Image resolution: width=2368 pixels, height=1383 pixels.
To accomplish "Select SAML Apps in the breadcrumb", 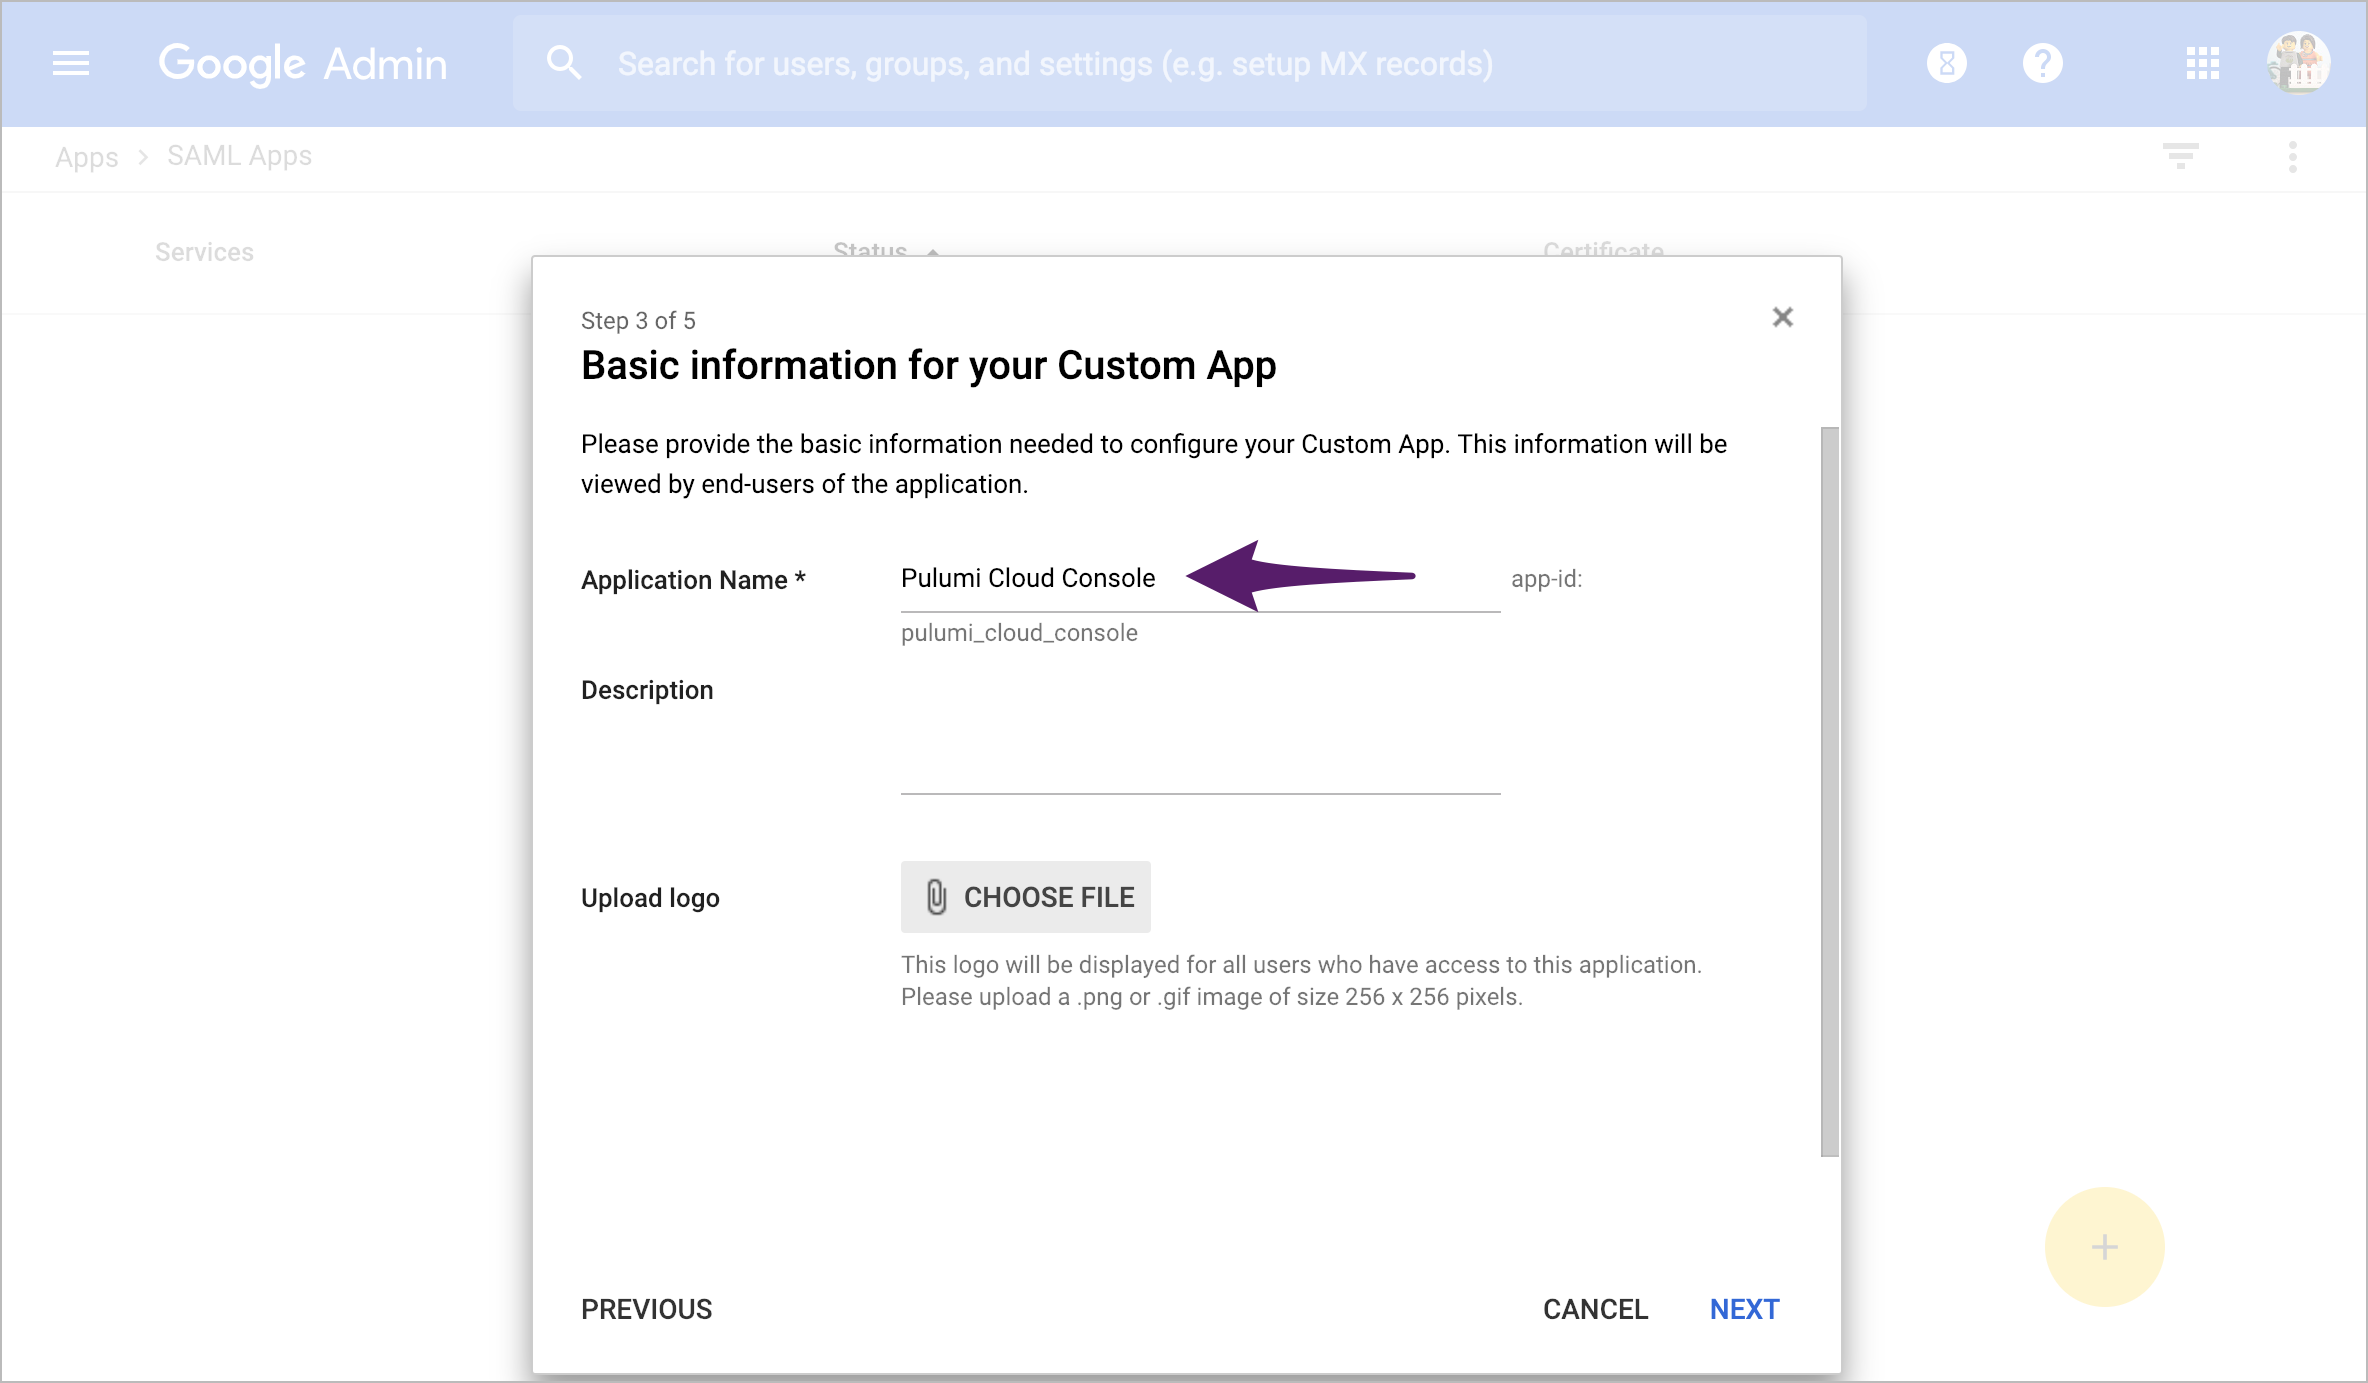I will 238,156.
